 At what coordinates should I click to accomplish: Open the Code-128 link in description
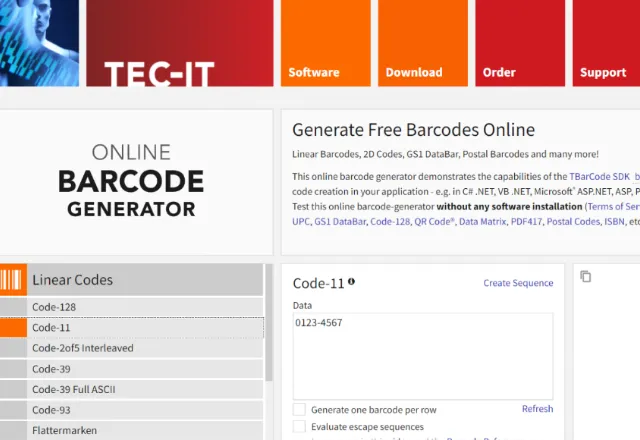click(x=390, y=221)
